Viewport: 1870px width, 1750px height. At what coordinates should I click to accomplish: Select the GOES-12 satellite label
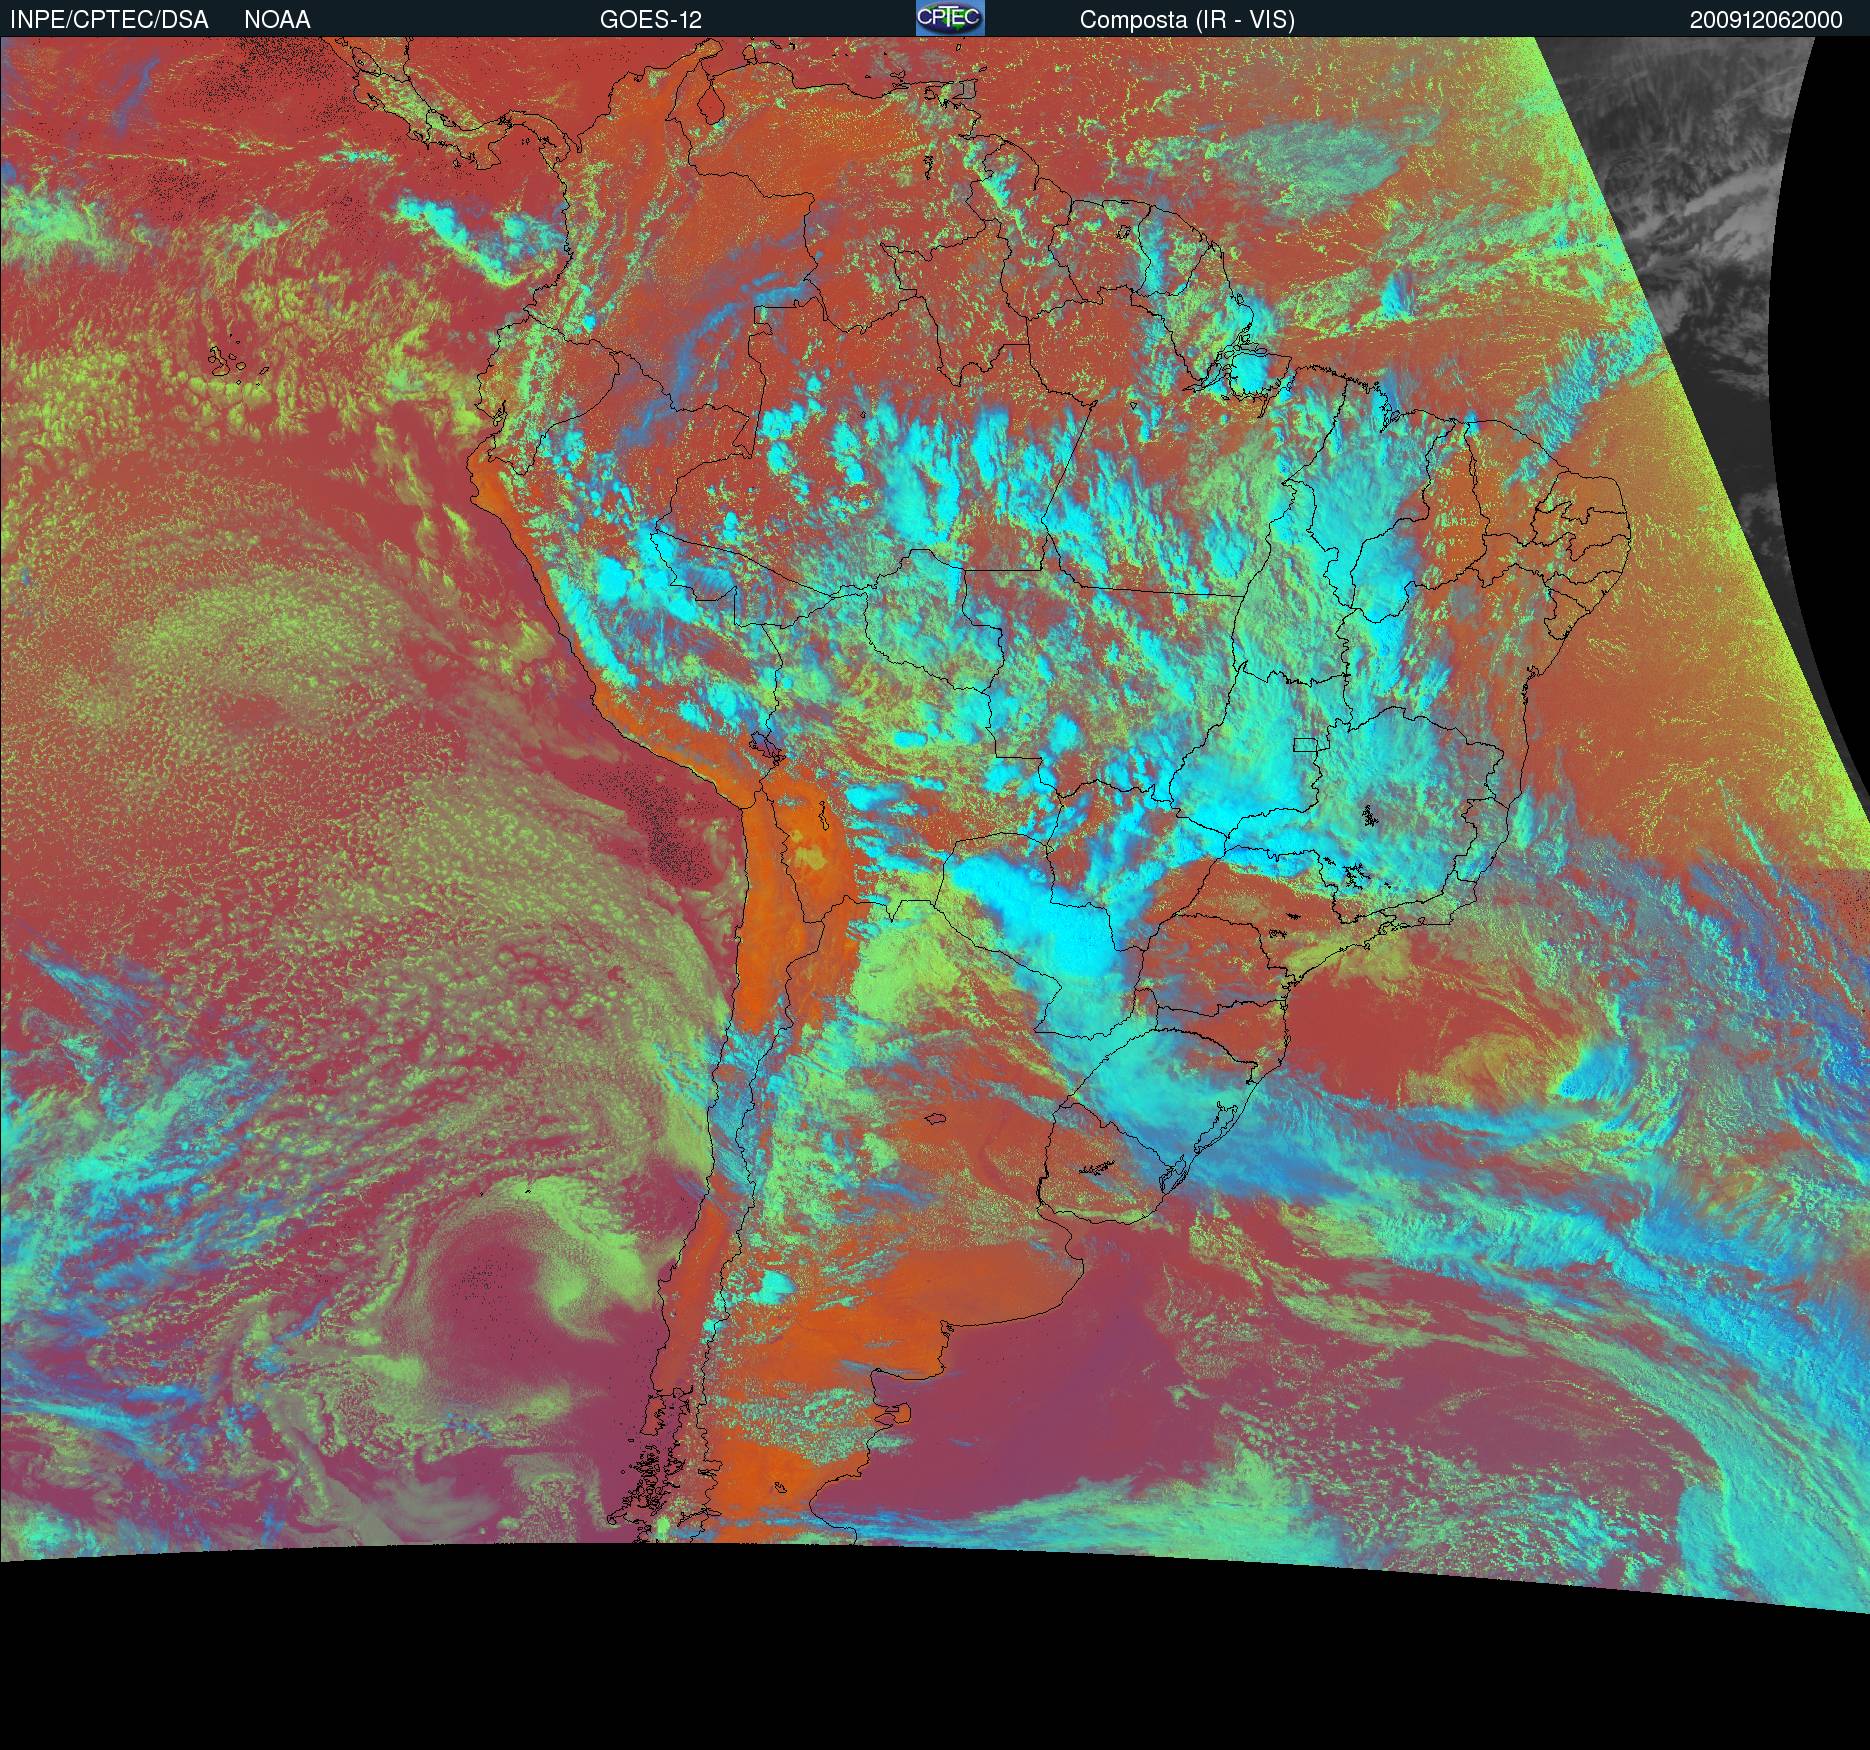pos(651,20)
